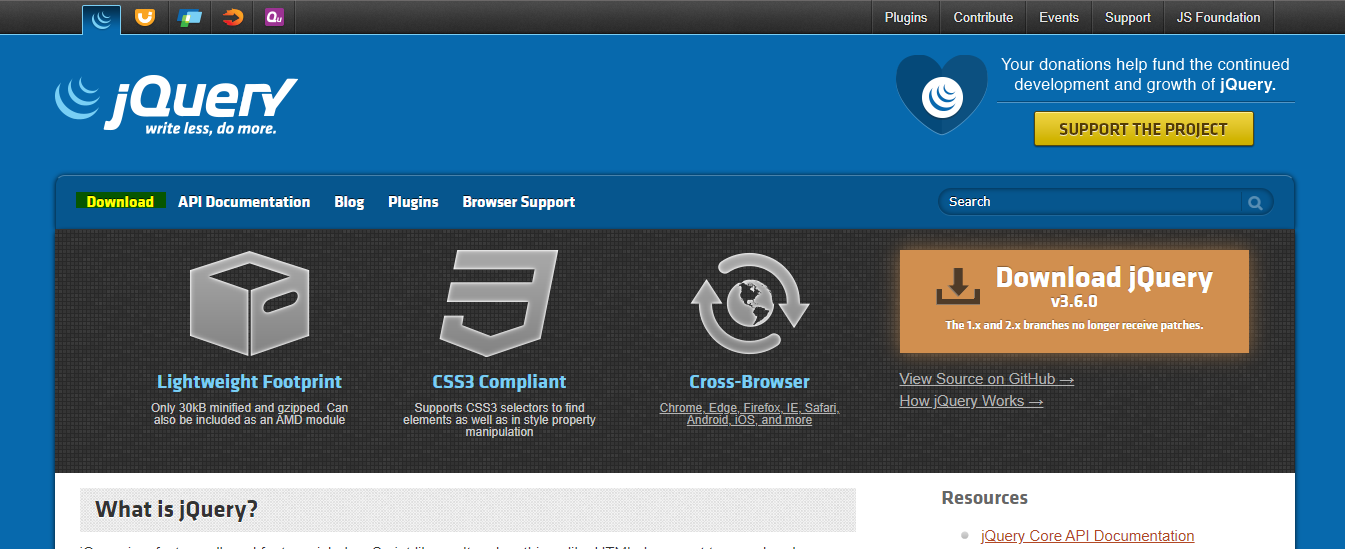Screen dimensions: 1345x549
Task: Open JS Foundation in the top bar
Action: click(x=1219, y=17)
